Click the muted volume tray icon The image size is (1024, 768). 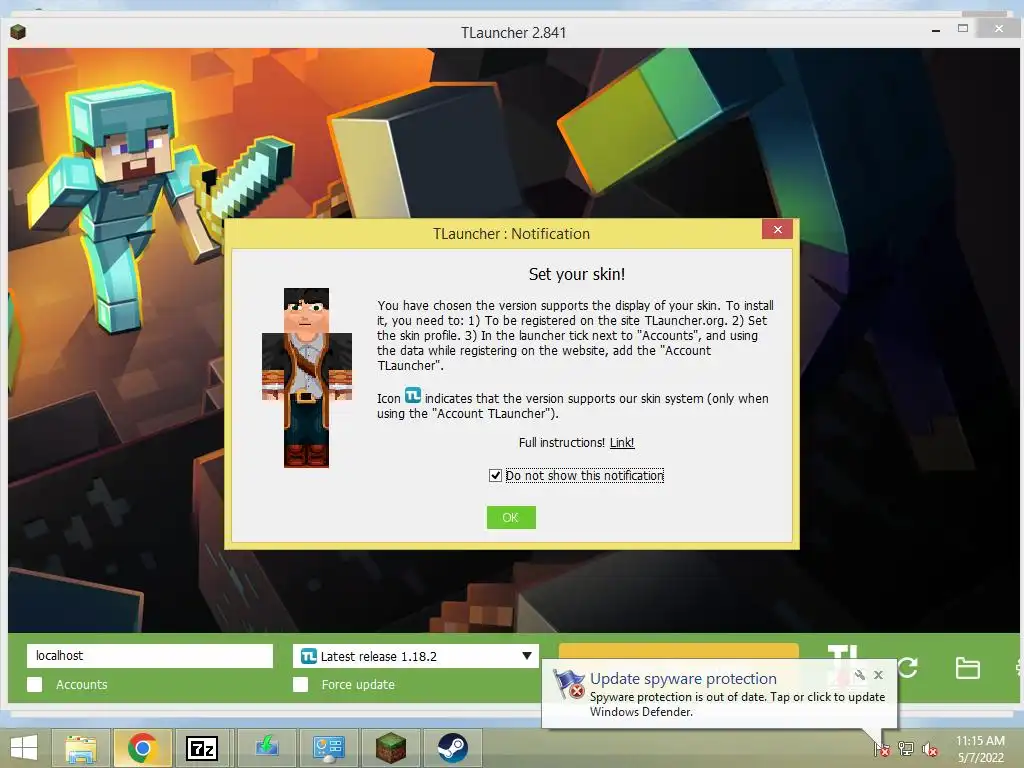[x=930, y=749]
